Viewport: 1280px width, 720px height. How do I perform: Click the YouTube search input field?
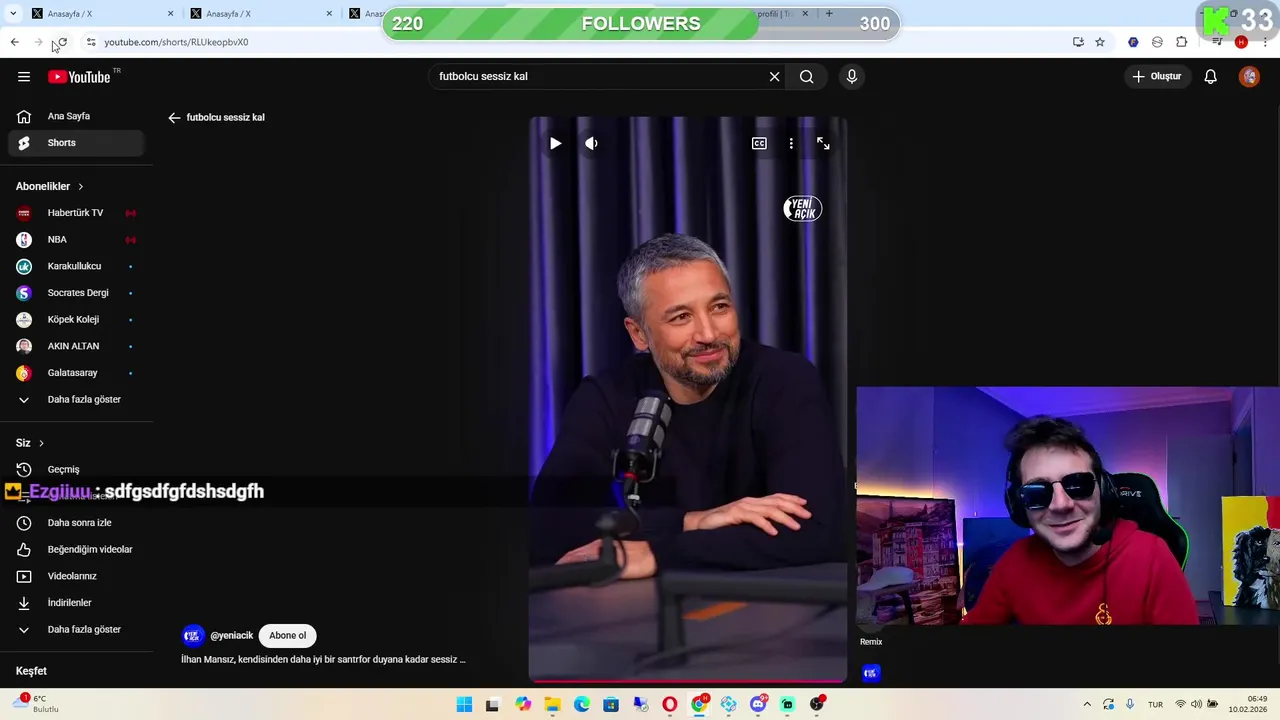pos(600,76)
